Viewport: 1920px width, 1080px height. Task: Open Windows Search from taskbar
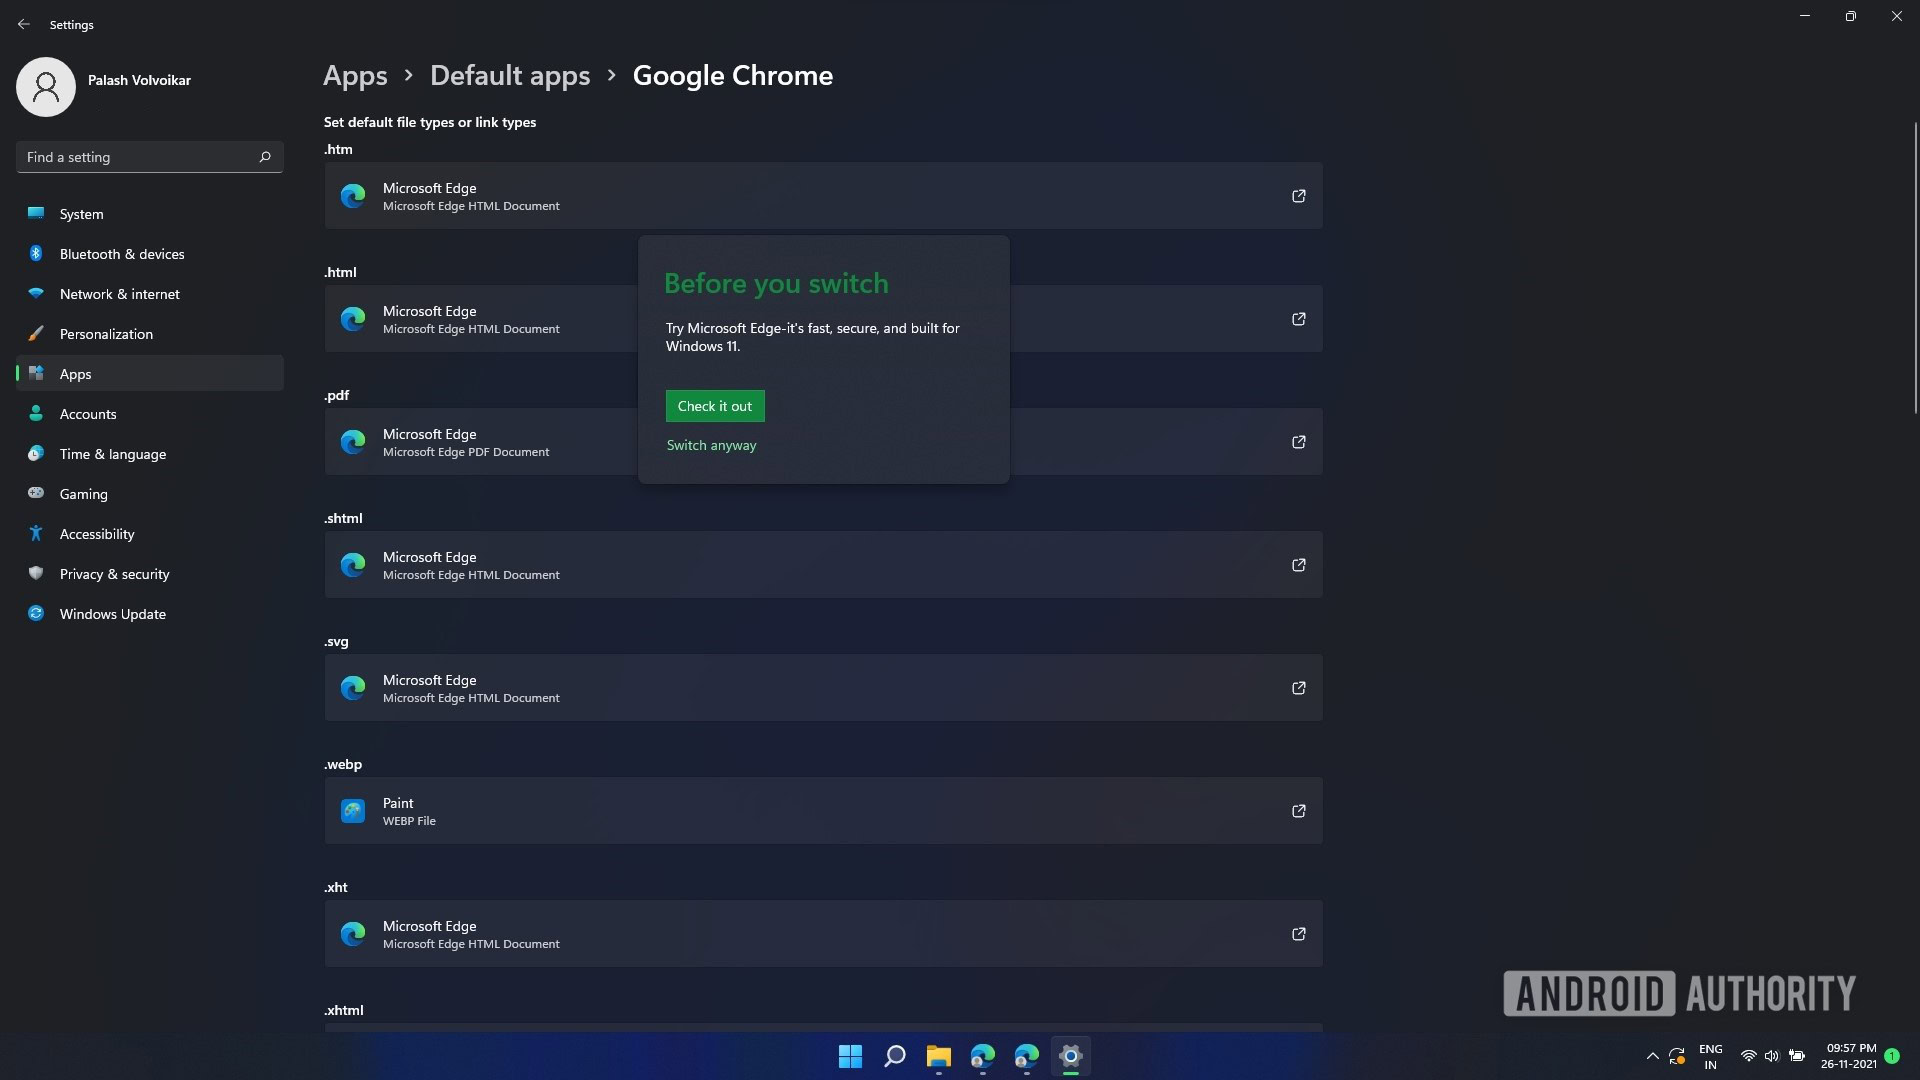point(894,1055)
